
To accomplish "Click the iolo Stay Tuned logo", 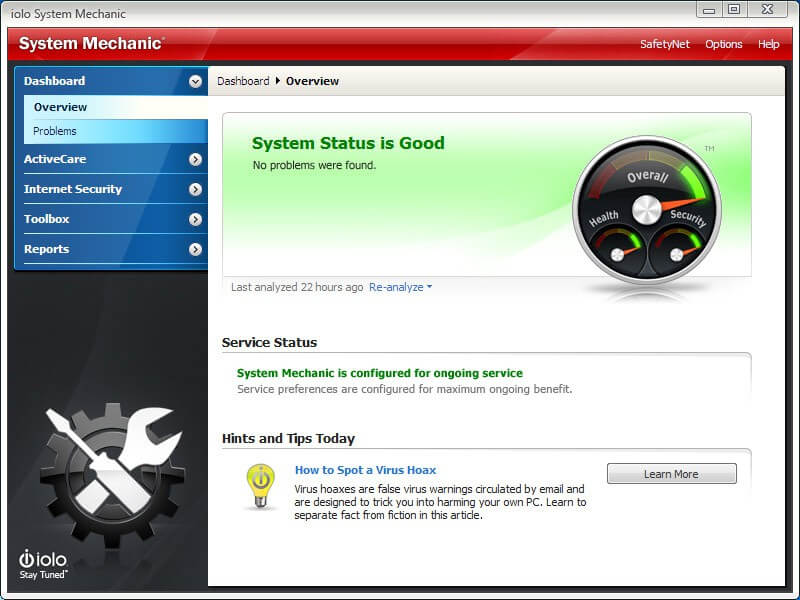I will pos(42,564).
